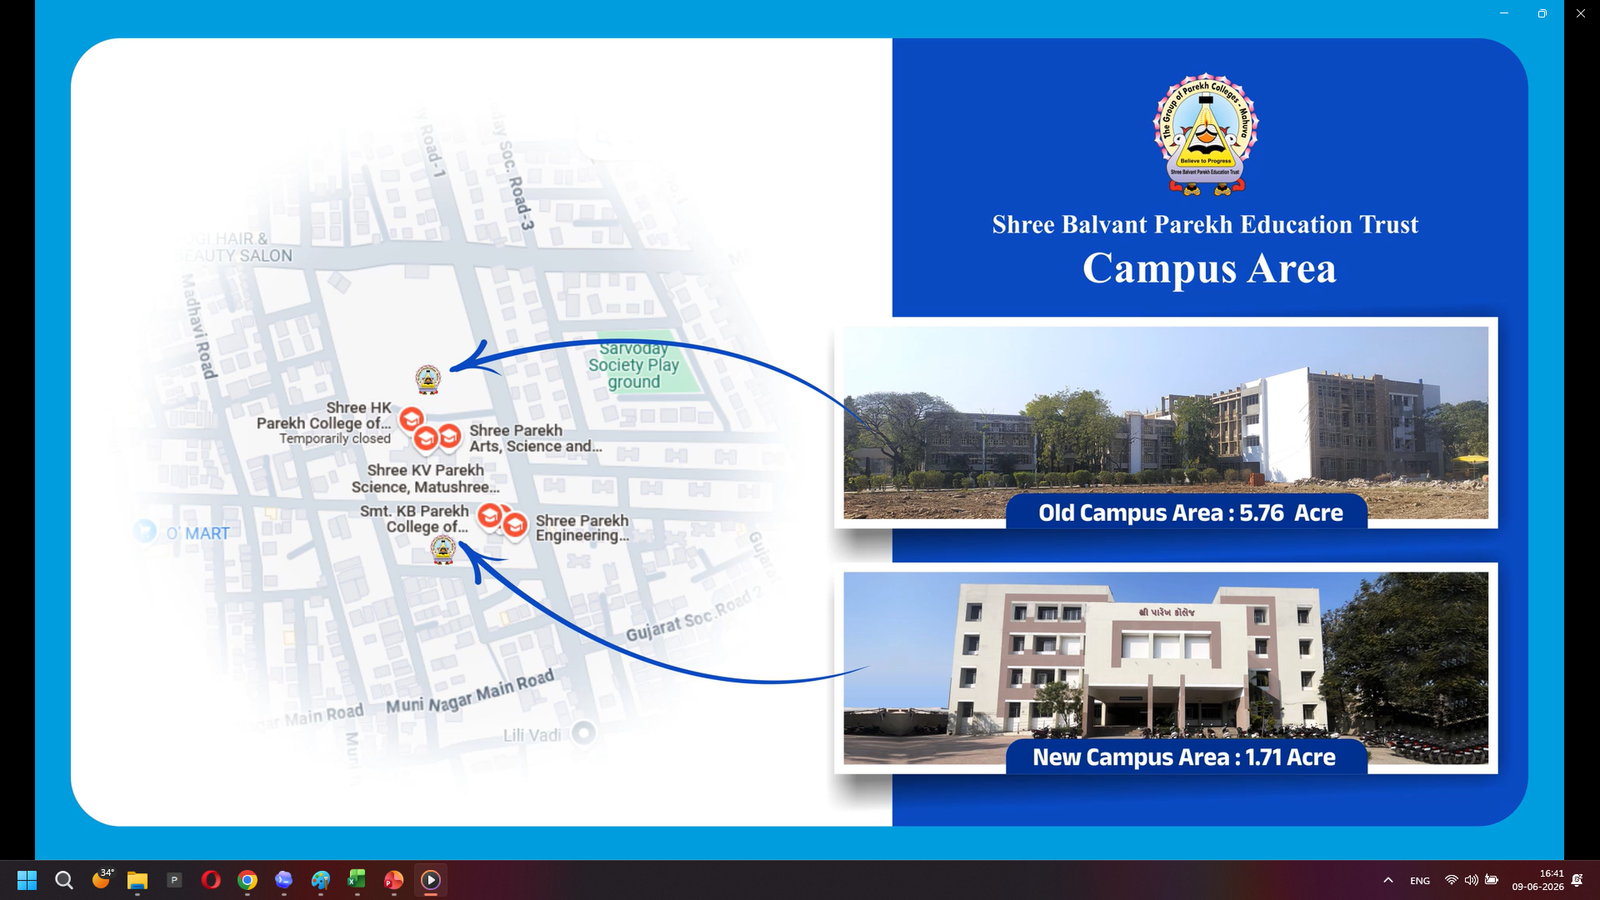Click 'Shree Parekh Arts, Science and...' label
Screen dimensions: 1600x900
click(x=535, y=438)
